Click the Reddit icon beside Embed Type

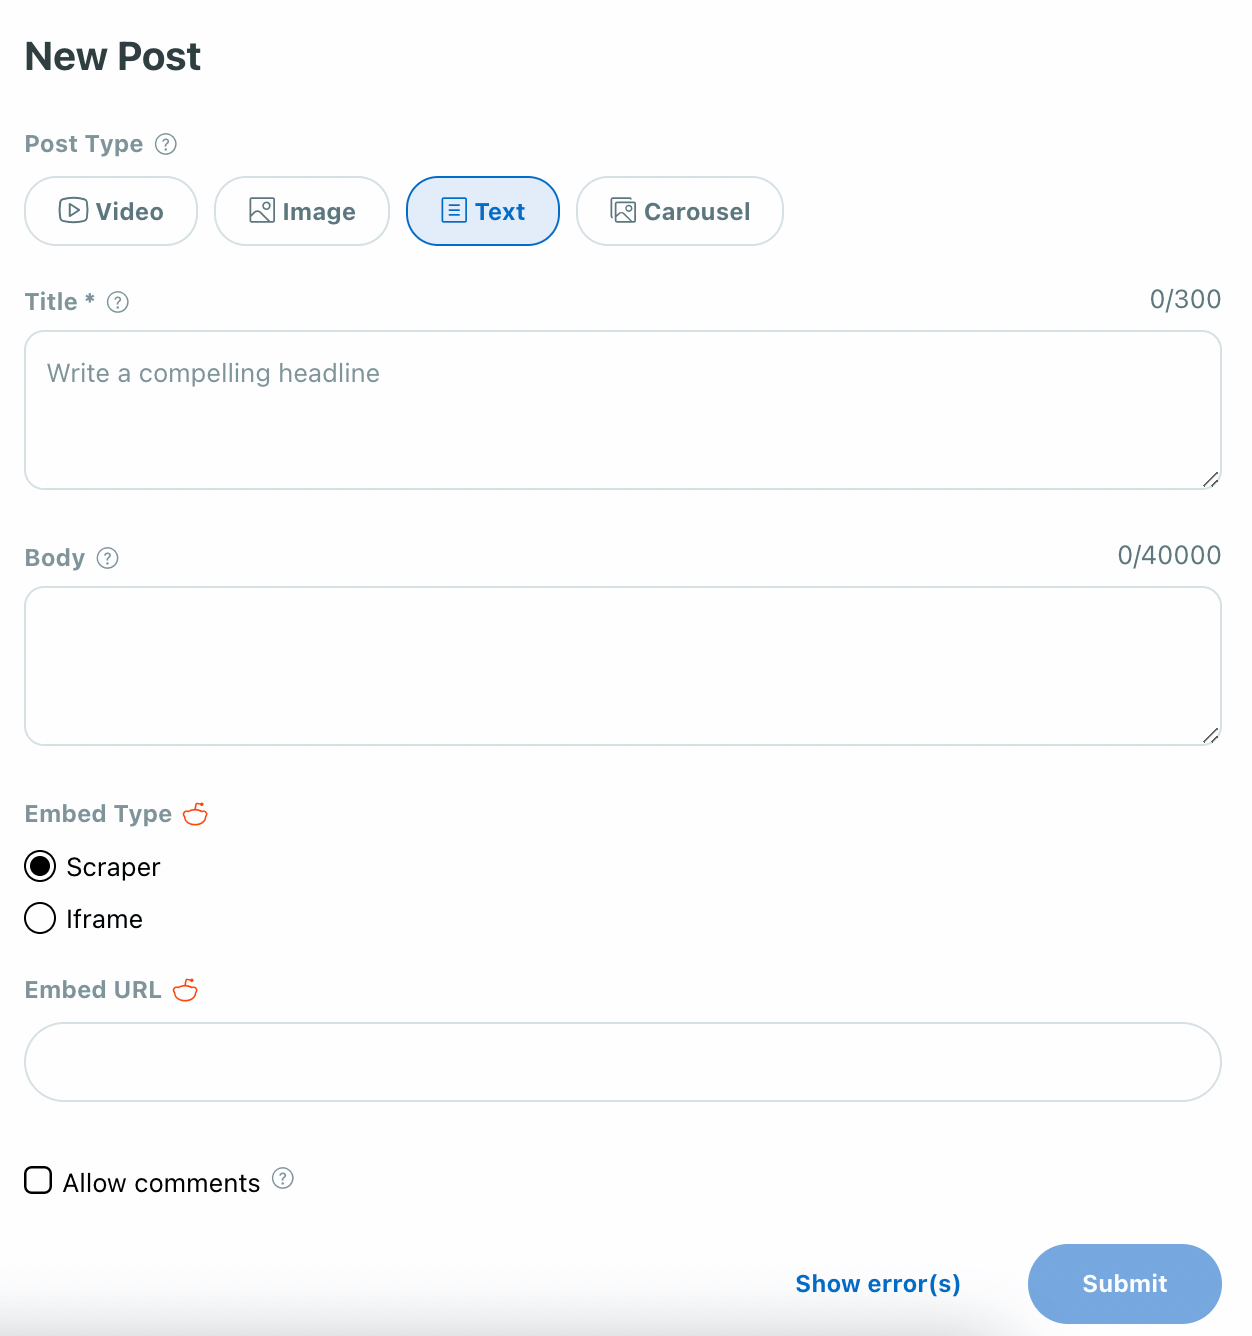click(x=195, y=814)
